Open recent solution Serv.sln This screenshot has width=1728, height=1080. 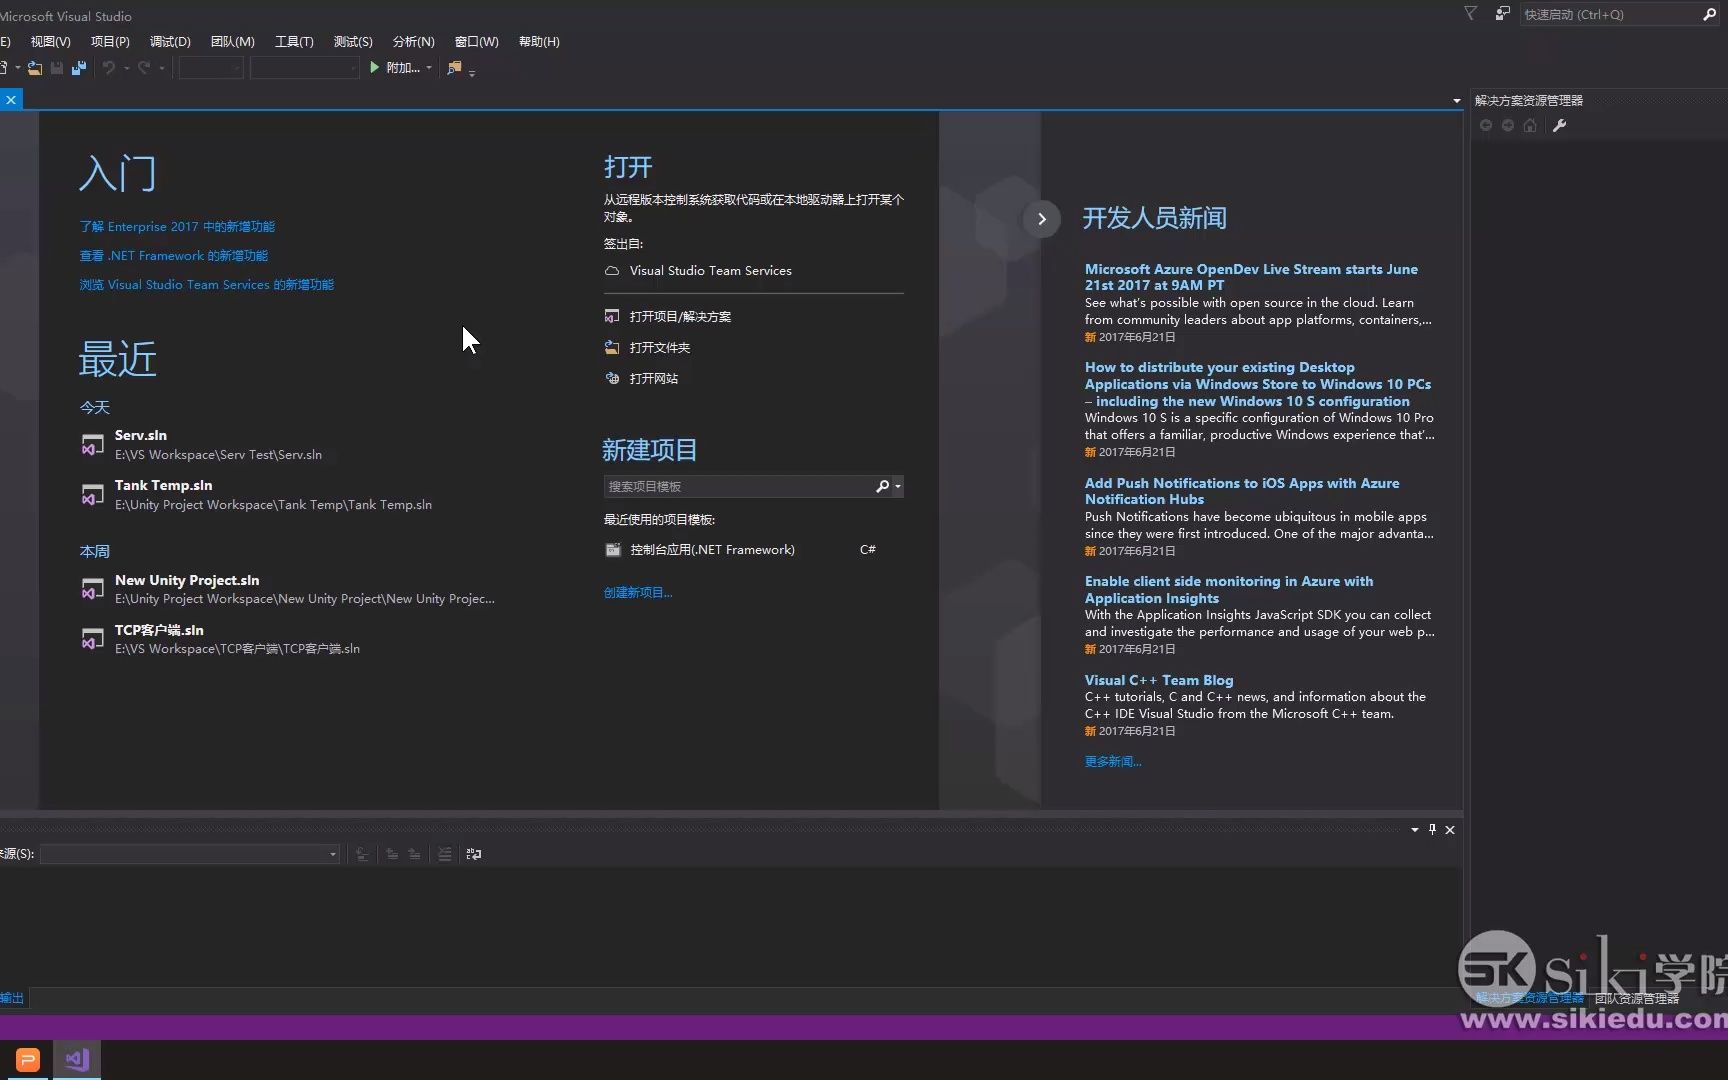(x=201, y=445)
